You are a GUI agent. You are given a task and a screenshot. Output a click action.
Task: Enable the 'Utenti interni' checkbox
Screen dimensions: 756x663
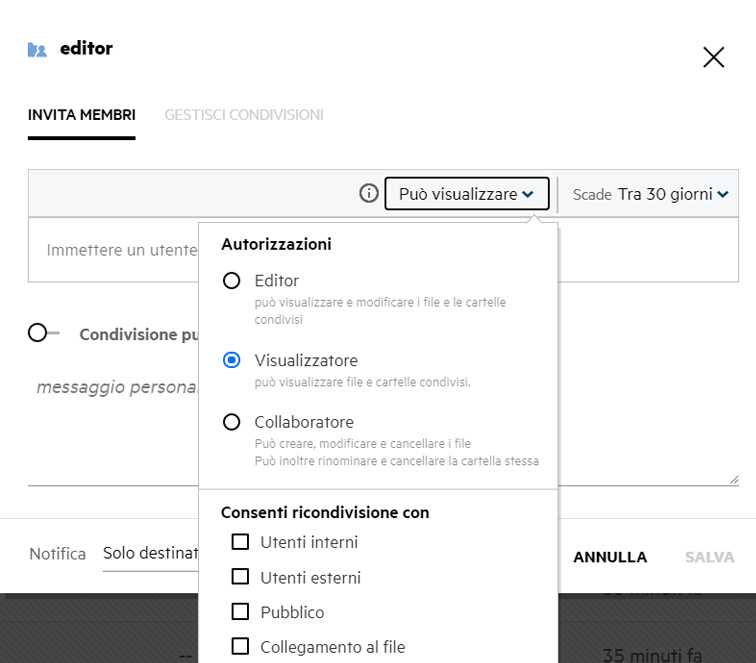click(x=240, y=542)
